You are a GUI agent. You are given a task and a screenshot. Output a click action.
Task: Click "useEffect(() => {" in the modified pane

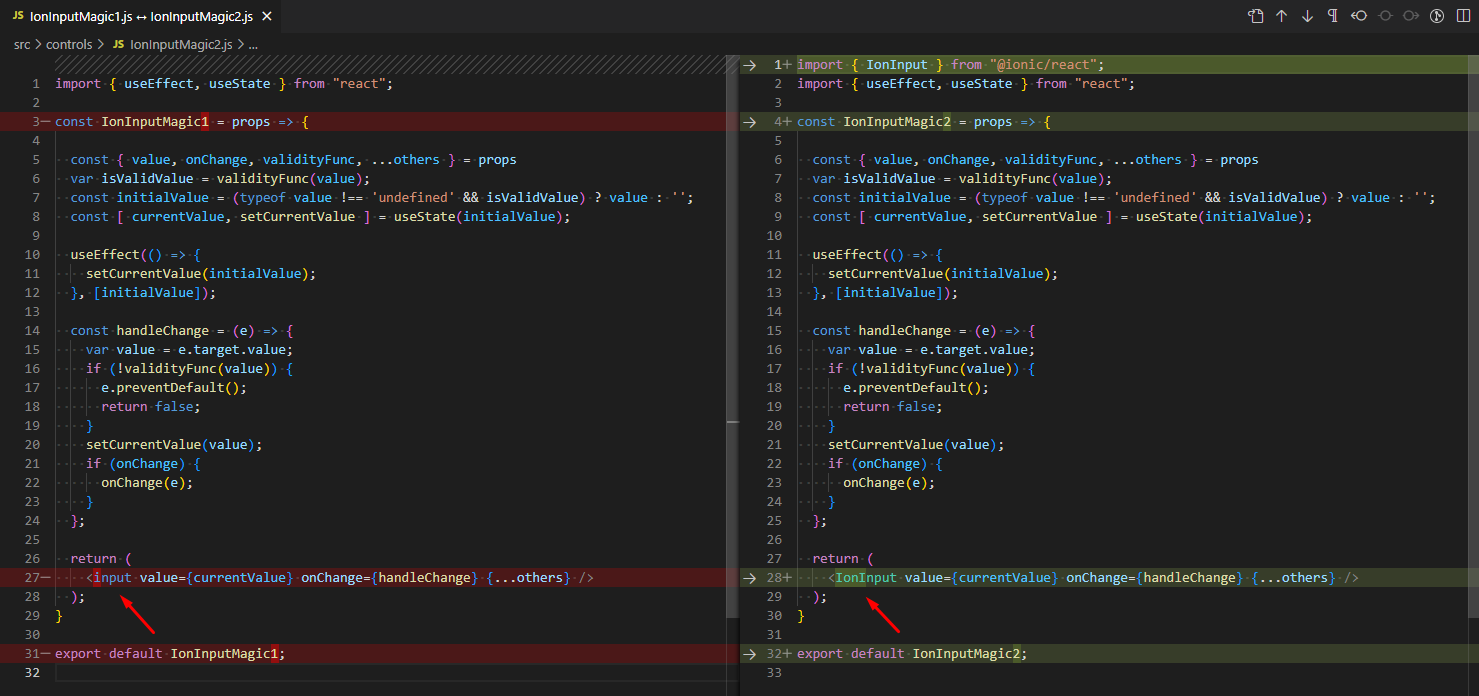pos(877,255)
